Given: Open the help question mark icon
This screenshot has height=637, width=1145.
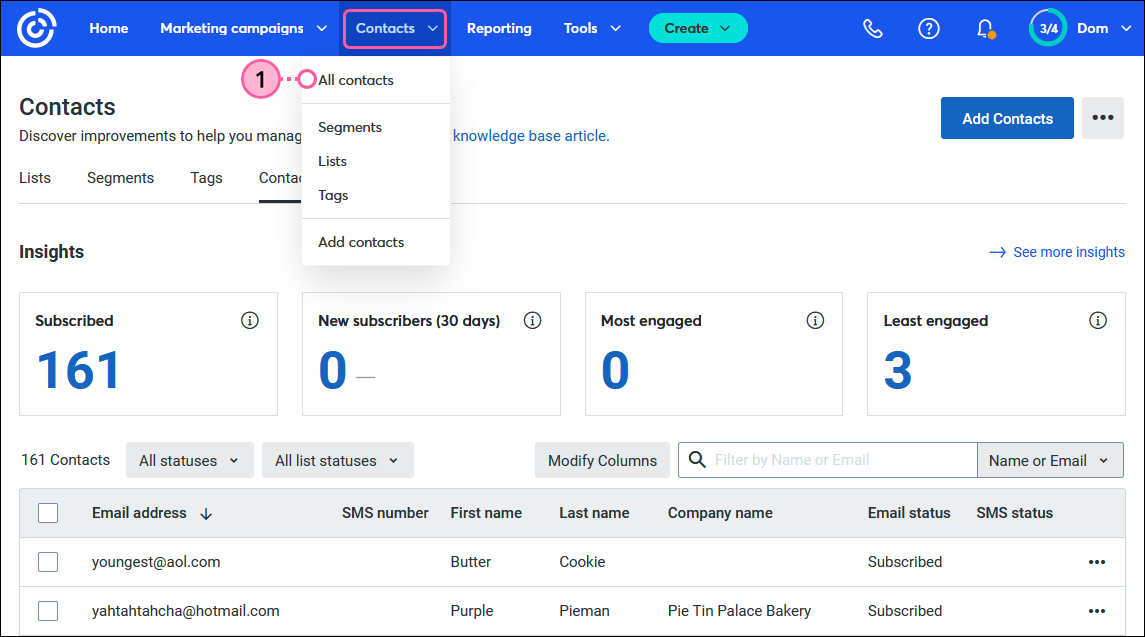Looking at the screenshot, I should (x=928, y=28).
